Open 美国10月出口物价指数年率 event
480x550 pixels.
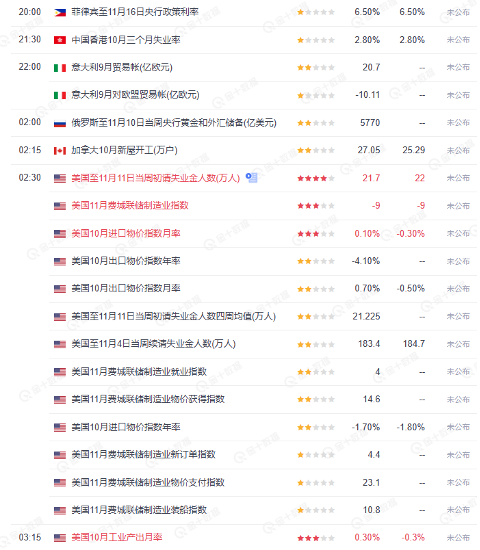126,261
